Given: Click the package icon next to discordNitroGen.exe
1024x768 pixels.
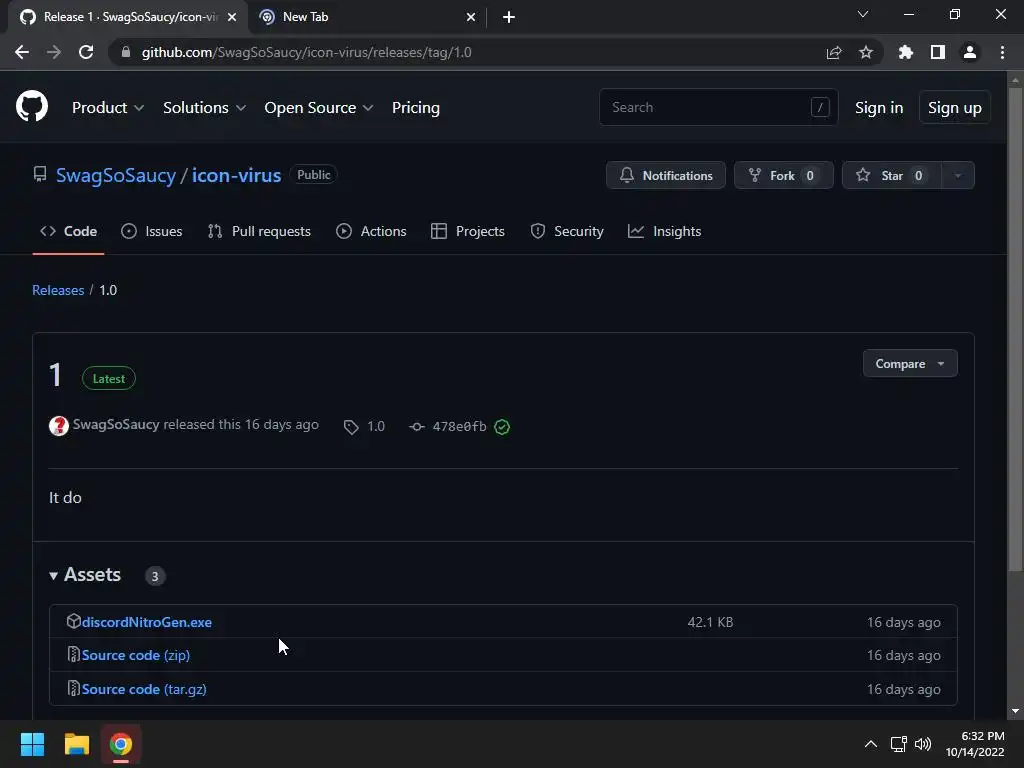Looking at the screenshot, I should coord(73,621).
